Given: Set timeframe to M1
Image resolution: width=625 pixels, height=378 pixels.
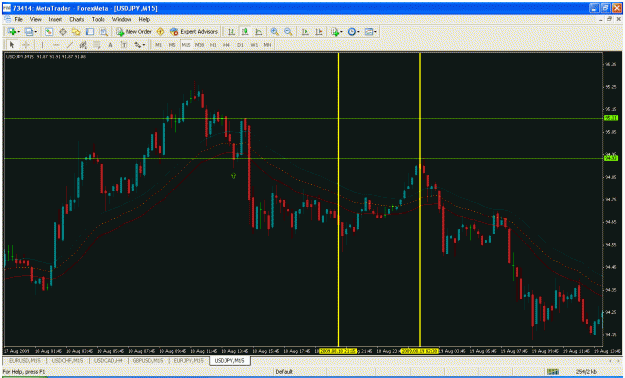Looking at the screenshot, I should click(159, 45).
